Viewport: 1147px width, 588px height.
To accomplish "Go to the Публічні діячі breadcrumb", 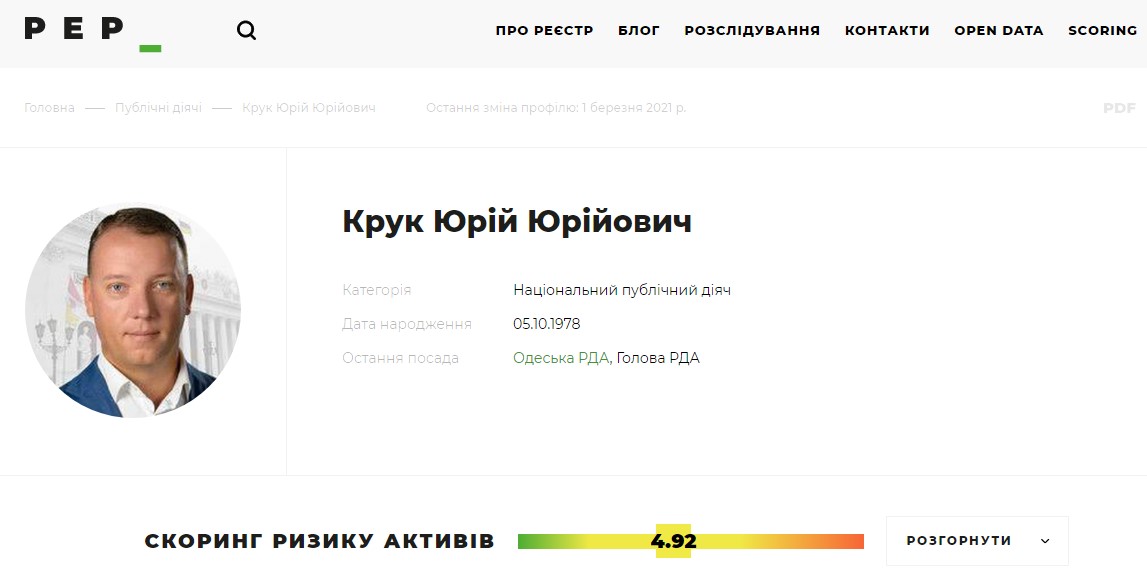I will pos(158,108).
